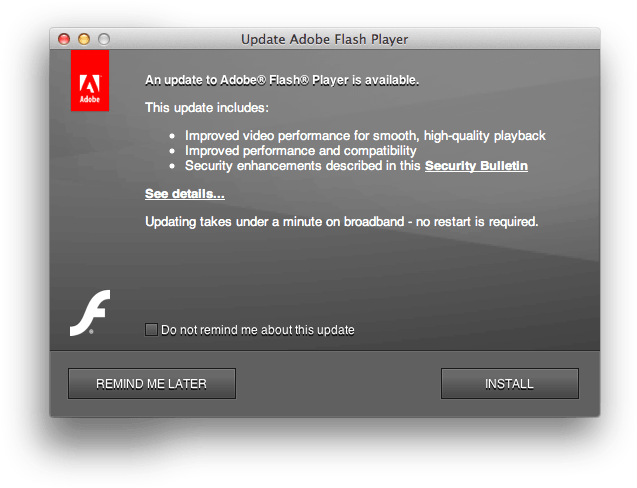Screen dimensions: 637x488
Task: Click the white Flash Player logo
Action: pos(90,313)
